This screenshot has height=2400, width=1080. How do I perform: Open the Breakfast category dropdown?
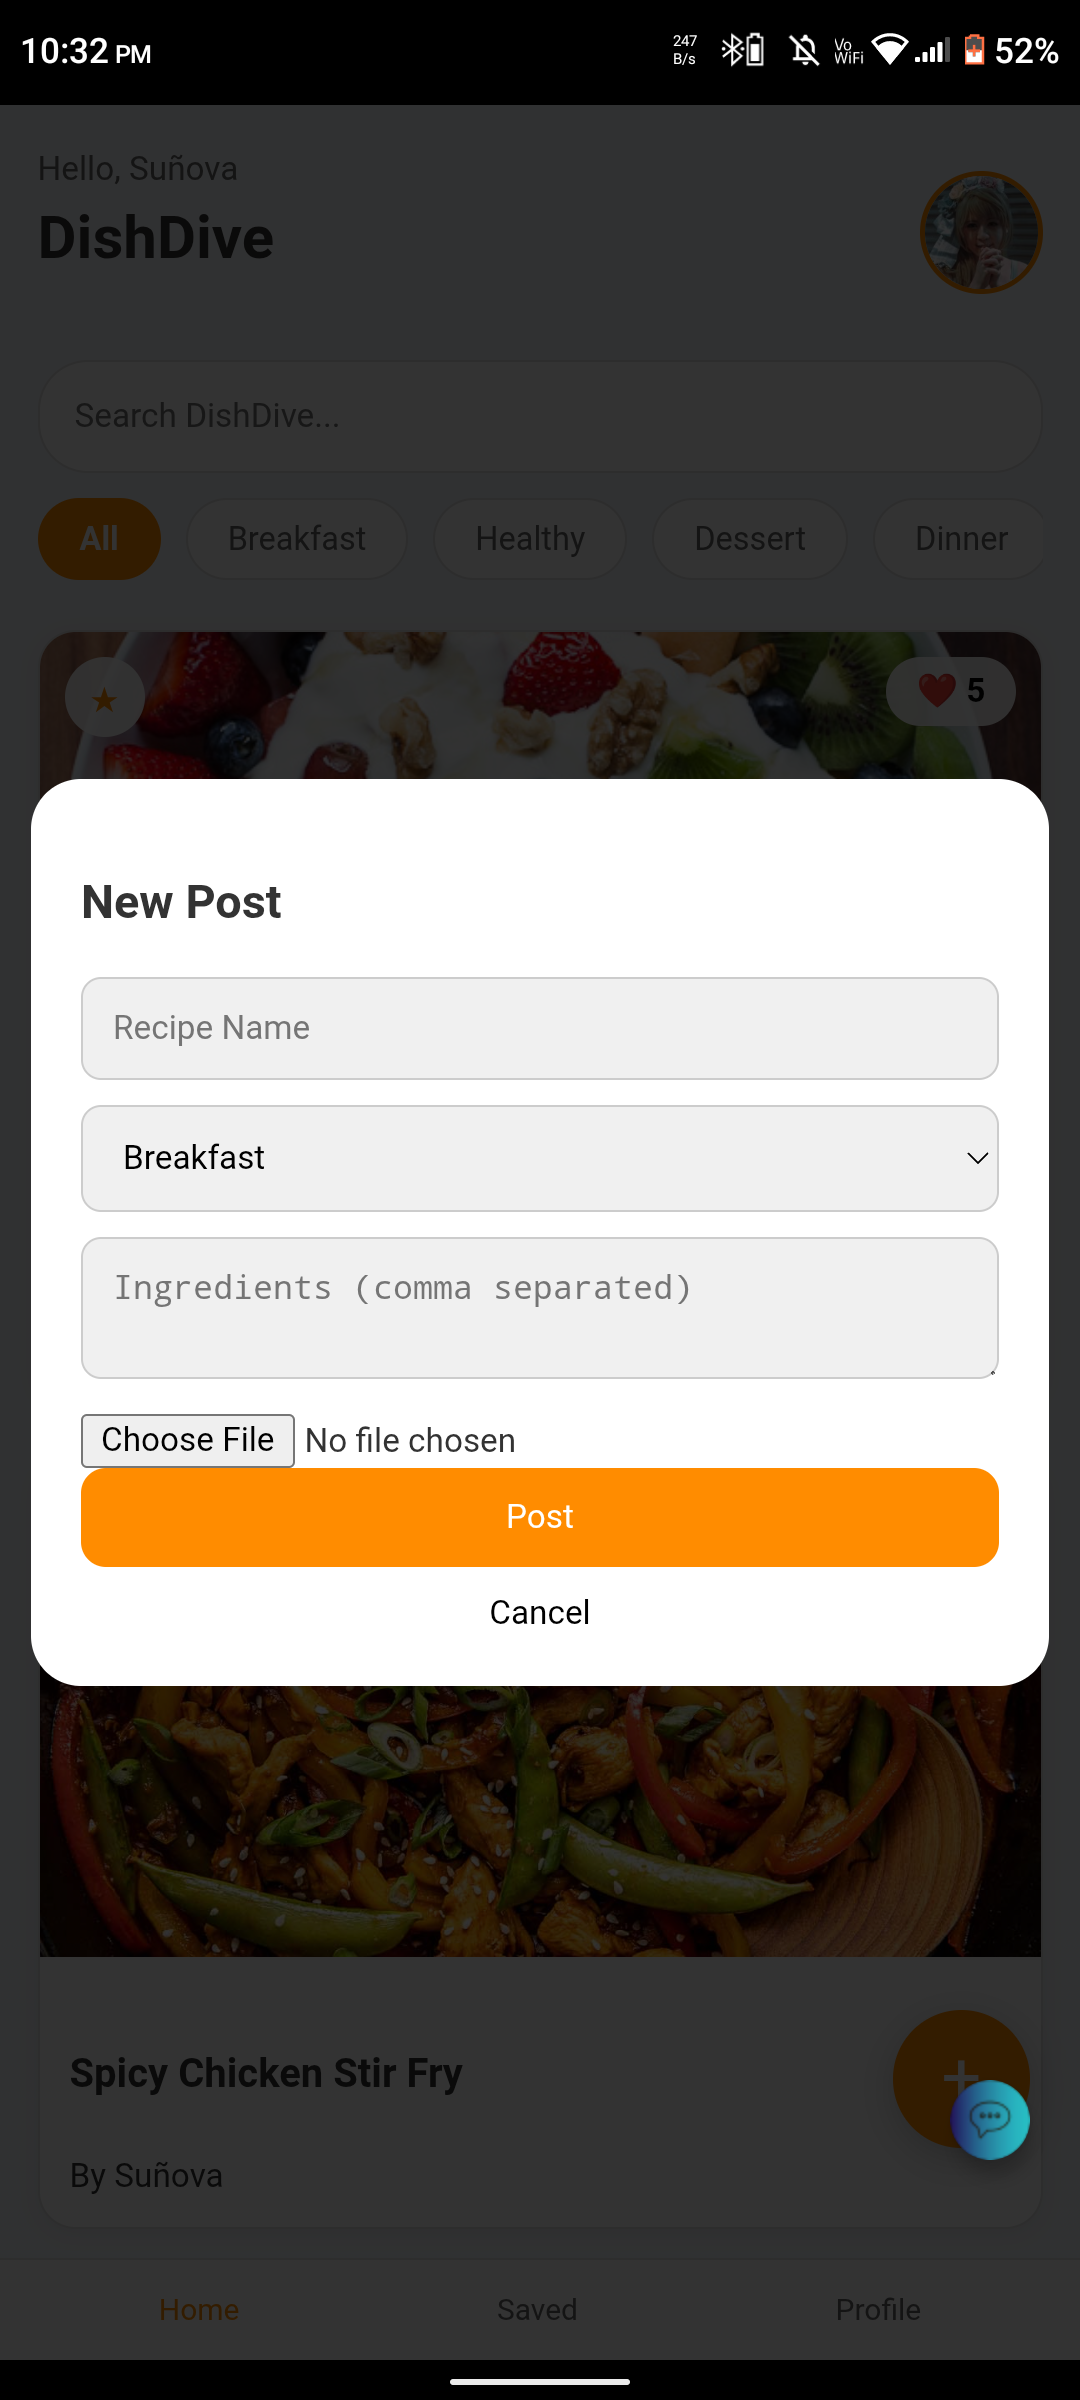click(540, 1158)
